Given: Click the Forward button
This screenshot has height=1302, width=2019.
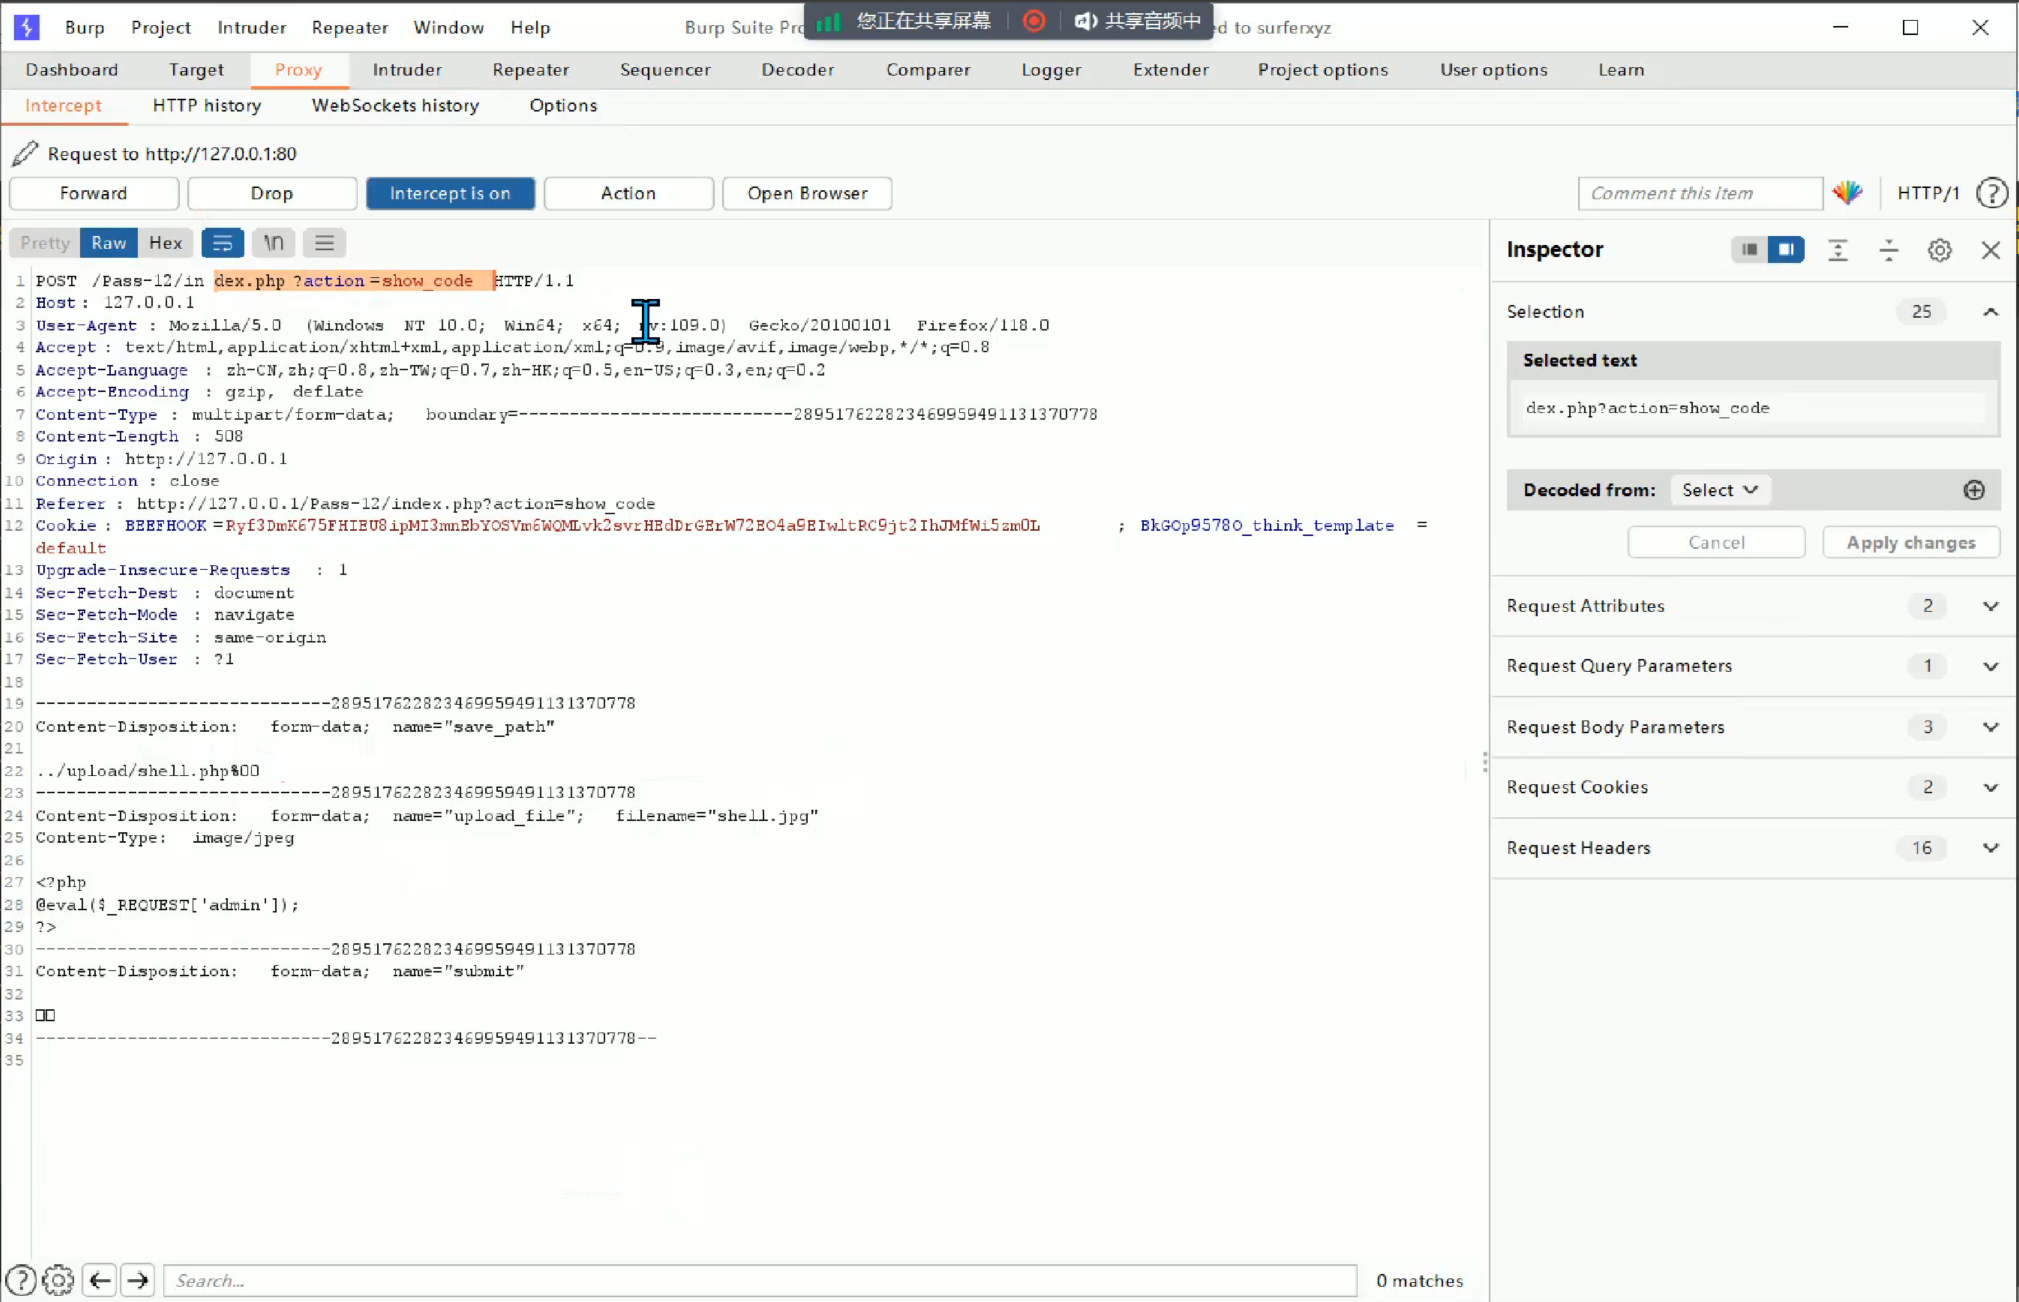Looking at the screenshot, I should click(x=94, y=193).
